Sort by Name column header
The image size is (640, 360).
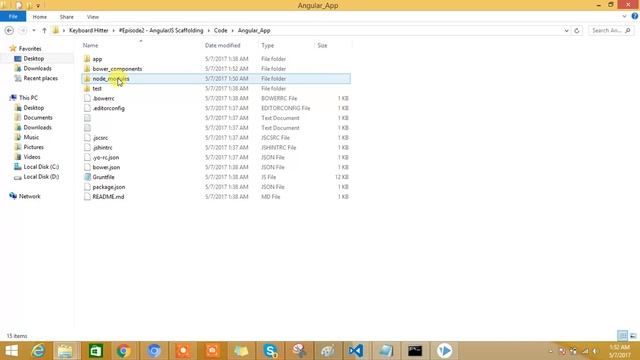point(91,45)
